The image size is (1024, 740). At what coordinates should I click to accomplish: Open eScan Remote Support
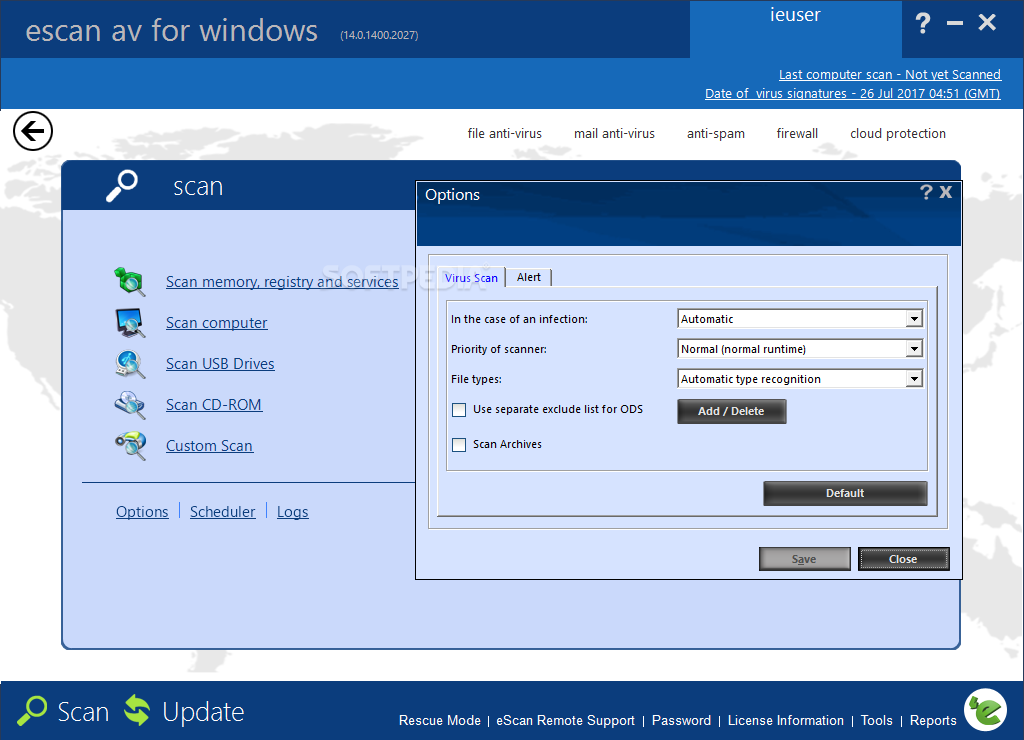pyautogui.click(x=565, y=720)
